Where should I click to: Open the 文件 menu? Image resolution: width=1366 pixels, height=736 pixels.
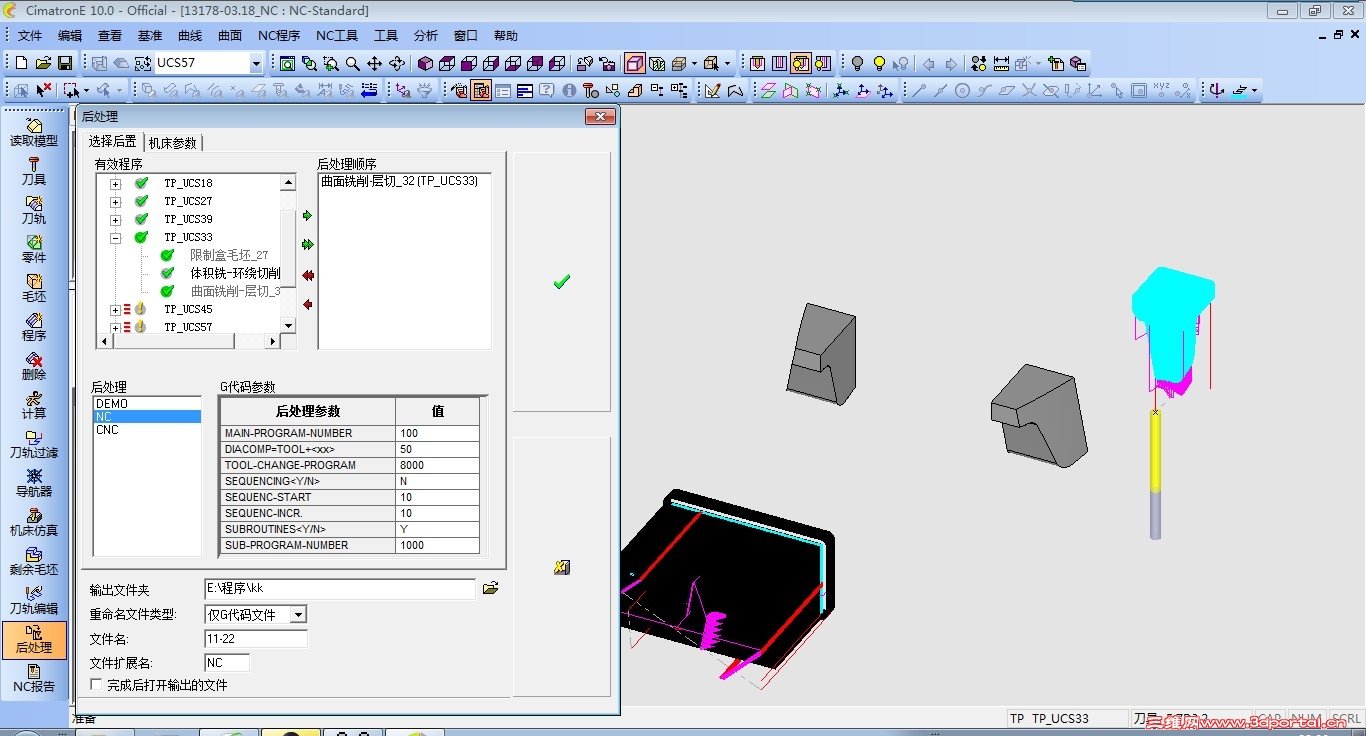[30, 36]
